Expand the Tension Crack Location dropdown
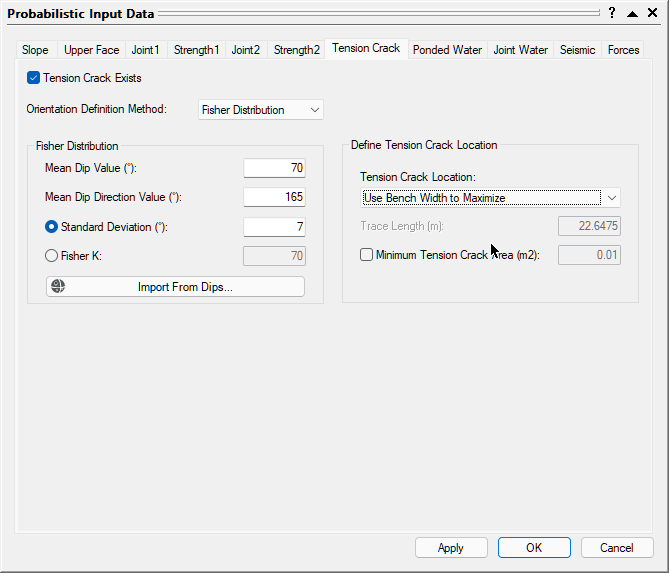Image resolution: width=669 pixels, height=573 pixels. coord(612,198)
